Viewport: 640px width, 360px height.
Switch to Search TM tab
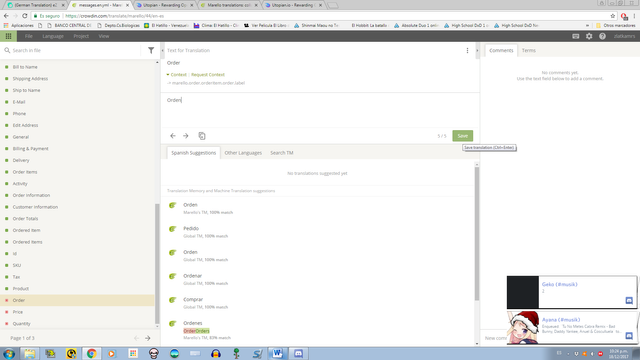(282, 153)
